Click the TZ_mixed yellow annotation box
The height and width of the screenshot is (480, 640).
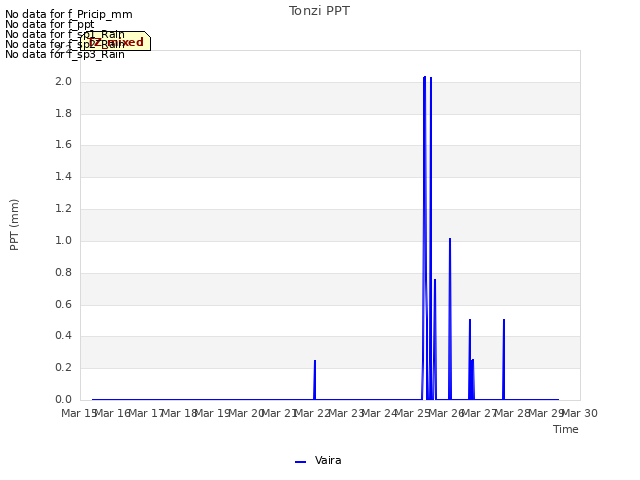116,41
